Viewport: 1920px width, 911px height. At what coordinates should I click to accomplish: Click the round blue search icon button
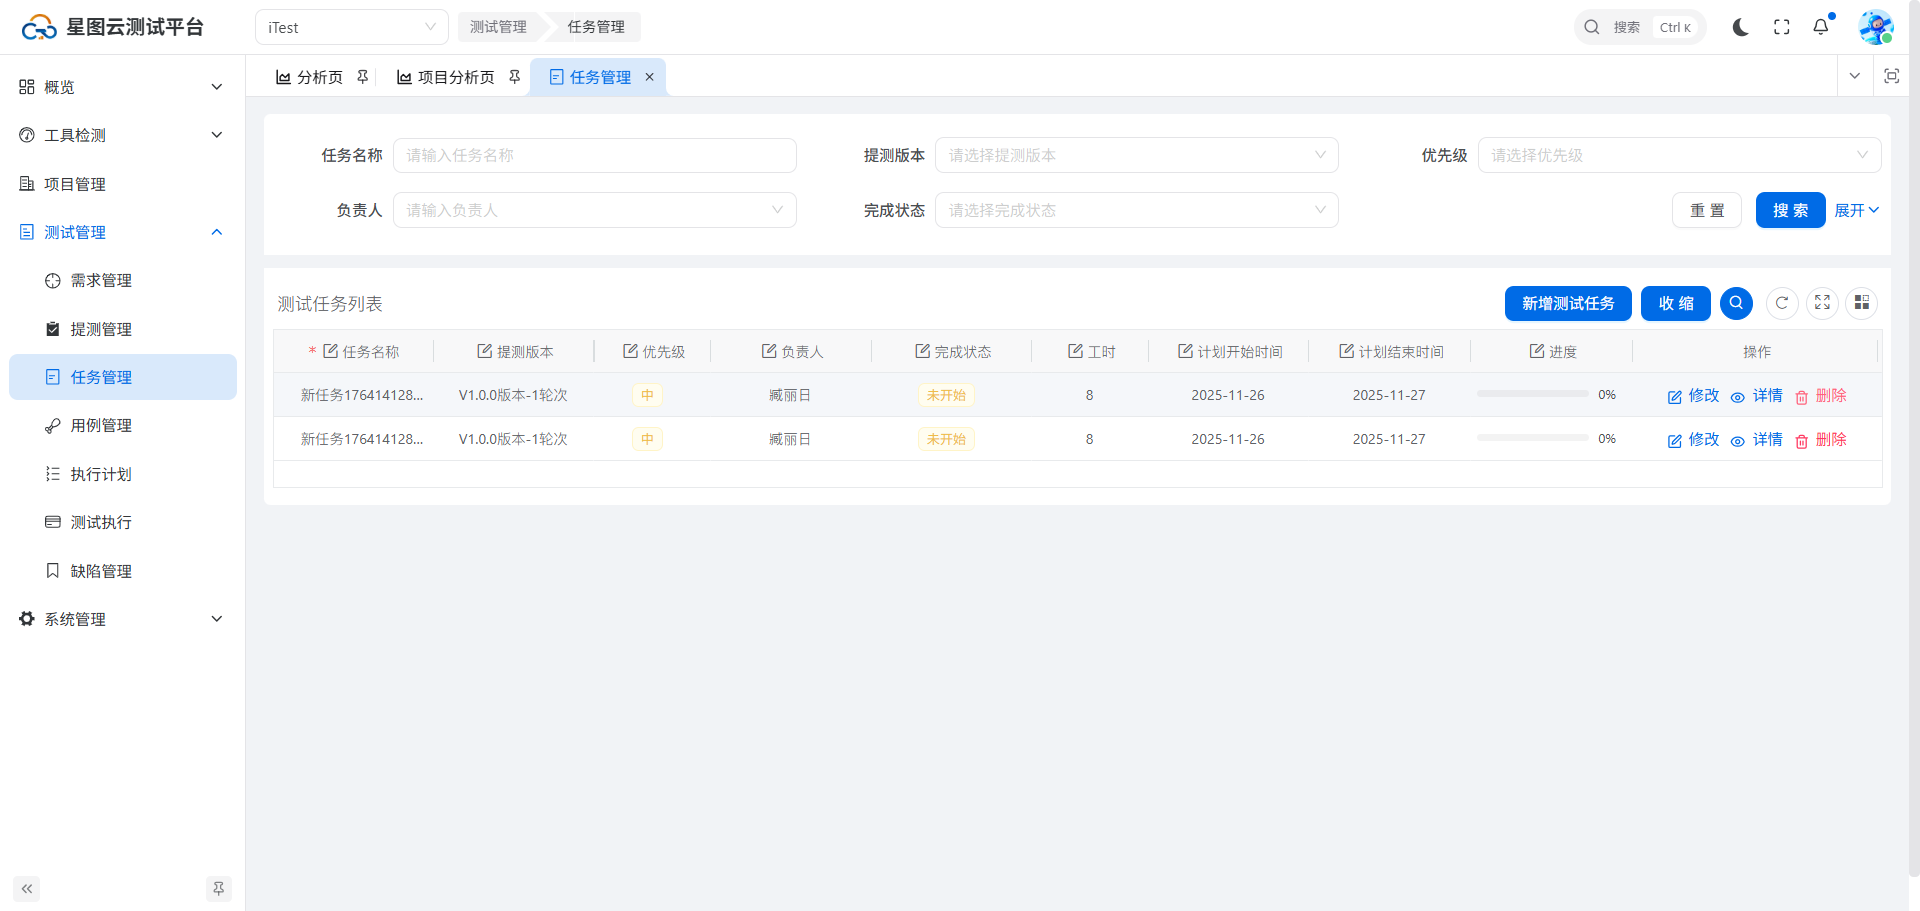tap(1736, 303)
